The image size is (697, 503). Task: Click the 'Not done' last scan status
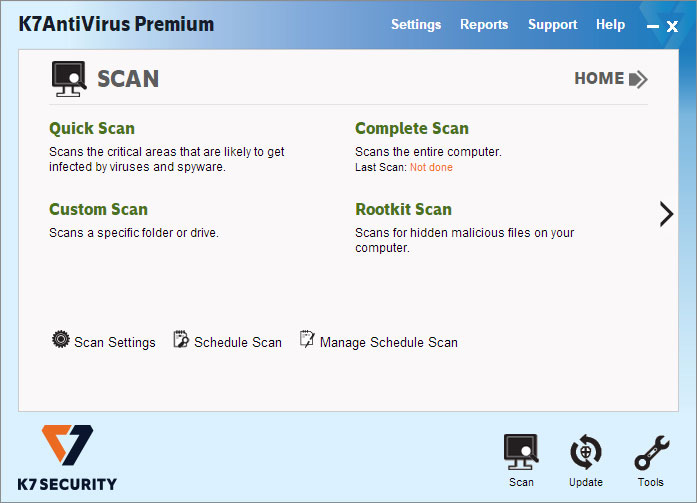[x=431, y=168]
